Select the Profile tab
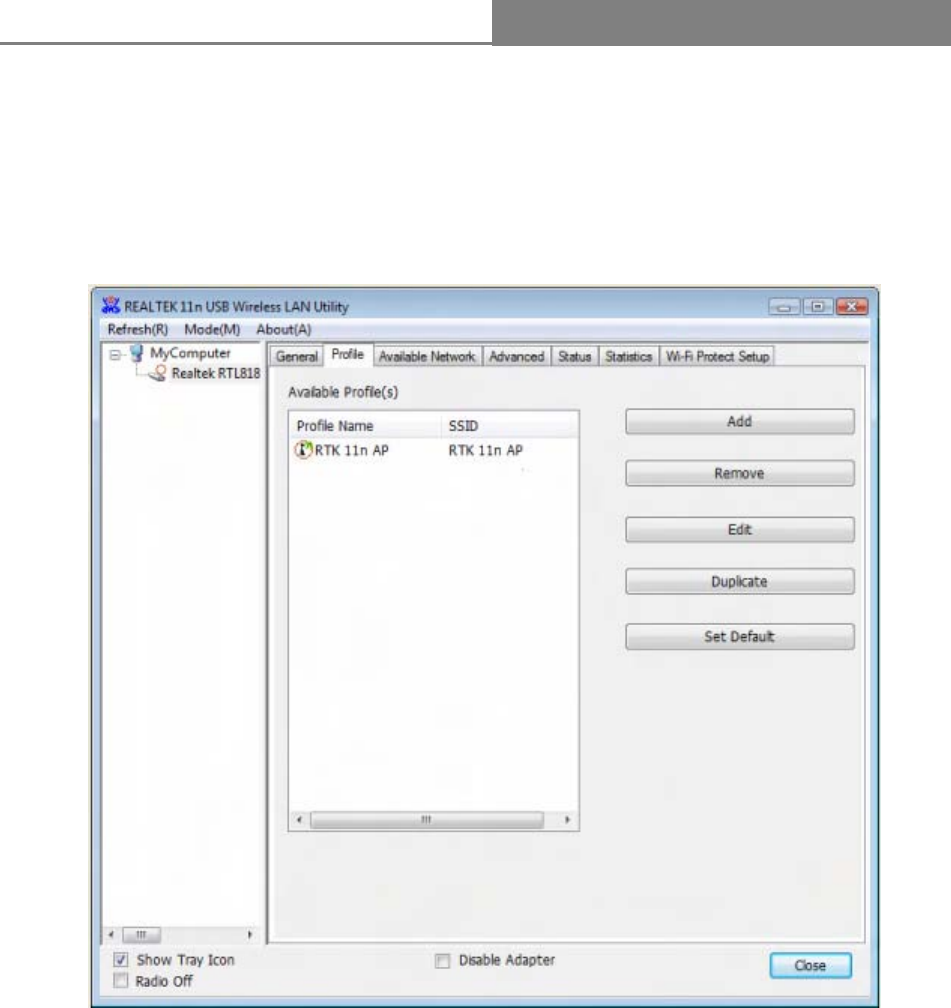Viewport: 951px width, 1008px height. [x=348, y=355]
